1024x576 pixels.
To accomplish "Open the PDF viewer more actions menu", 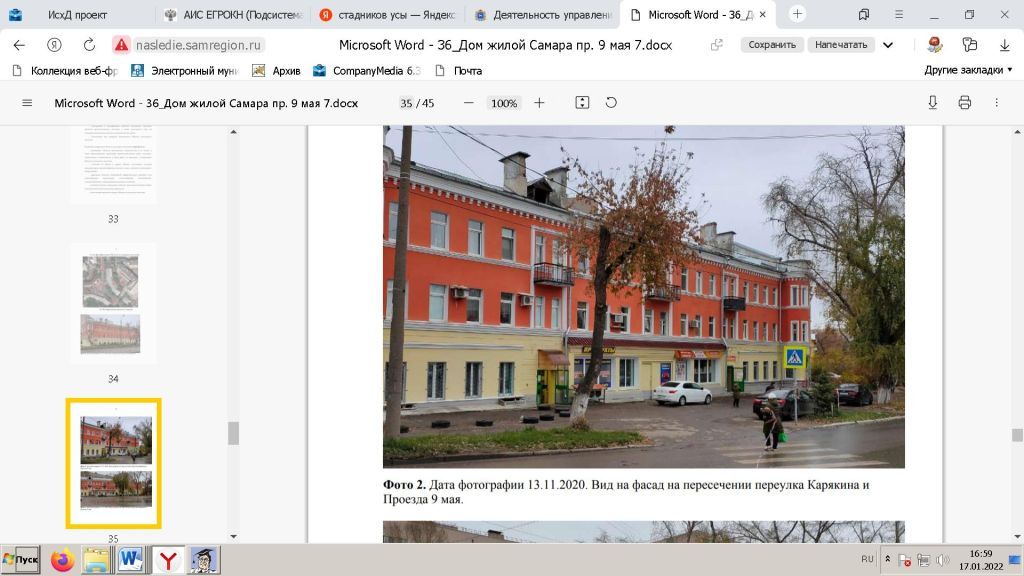I will (996, 103).
